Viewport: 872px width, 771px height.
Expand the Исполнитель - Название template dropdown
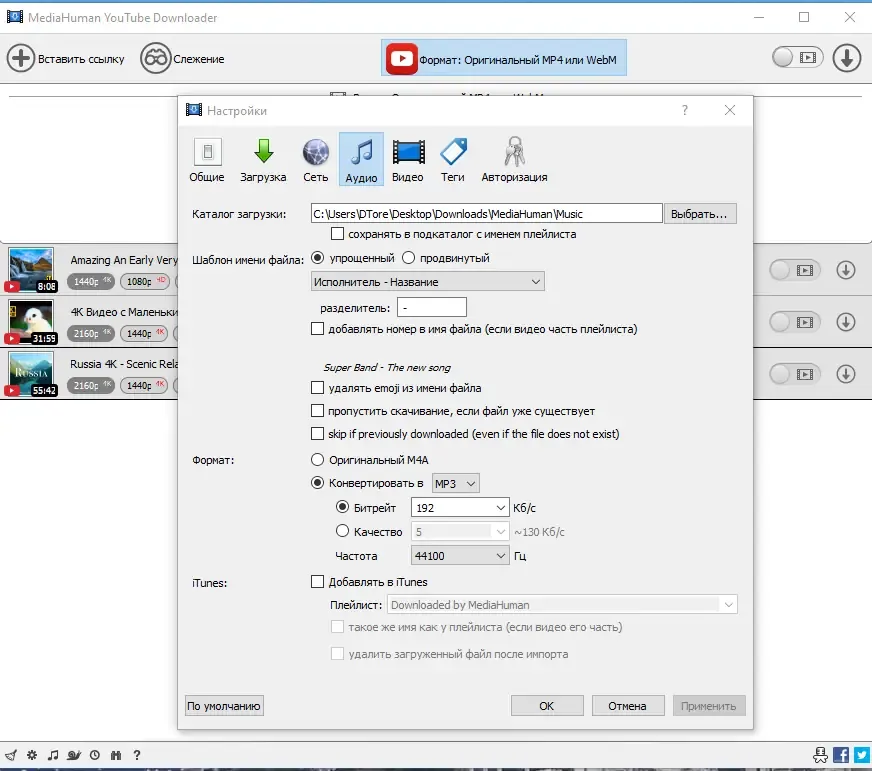click(x=427, y=281)
